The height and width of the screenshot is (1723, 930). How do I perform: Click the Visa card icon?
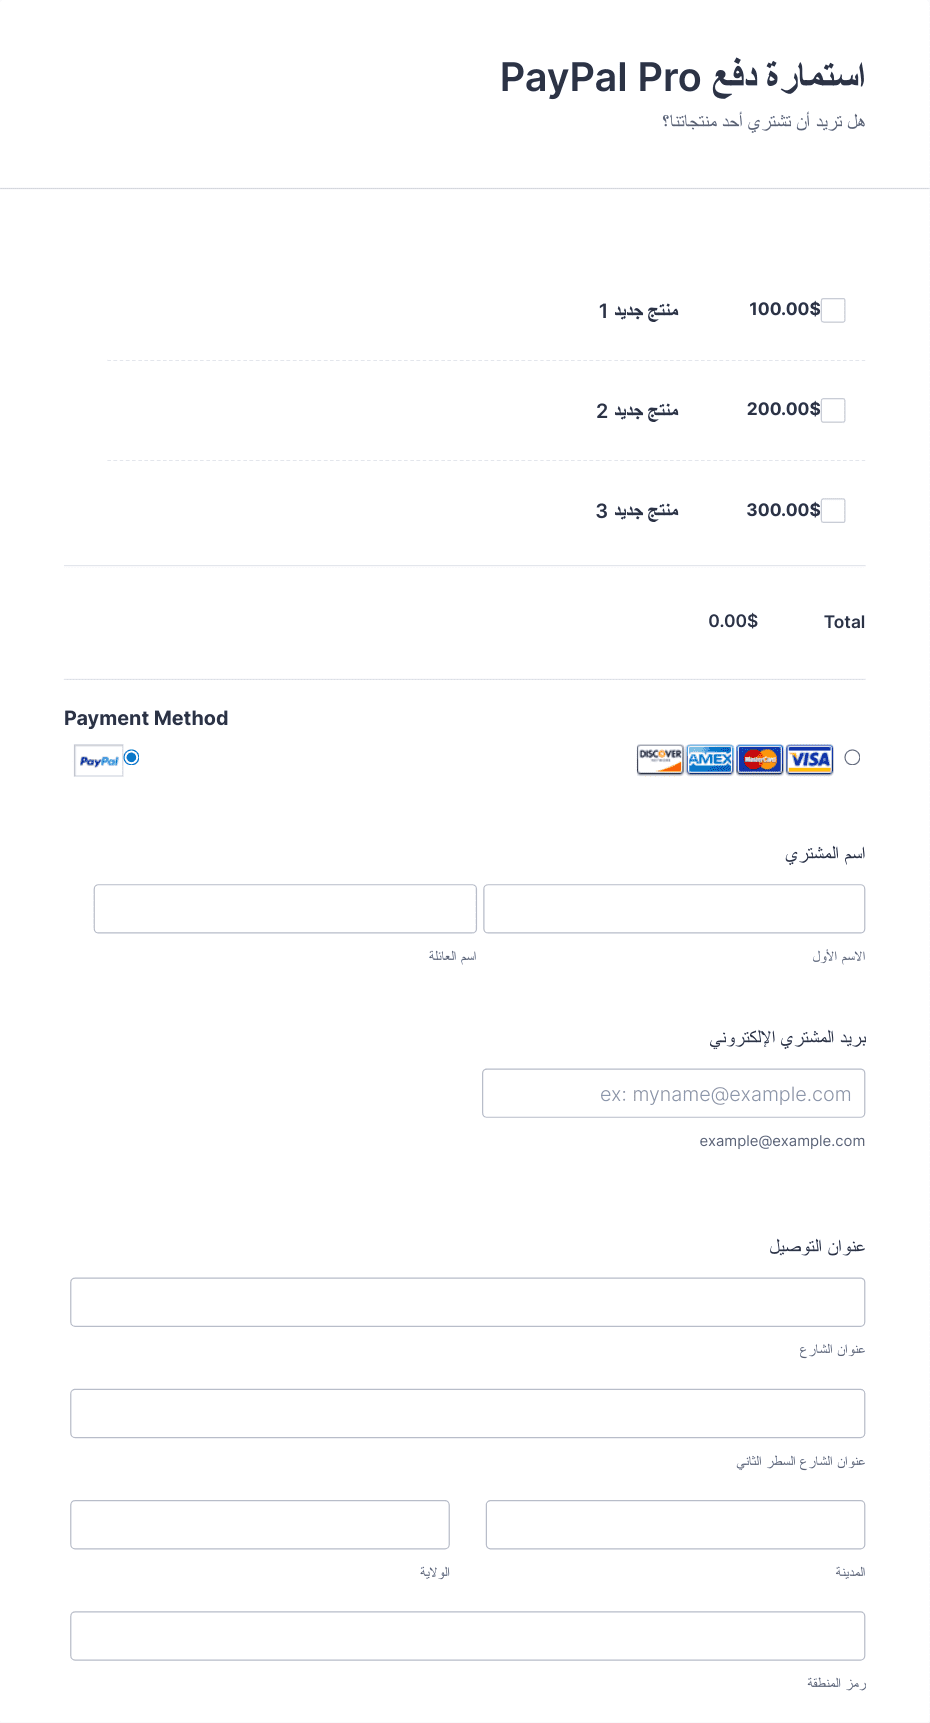click(810, 760)
